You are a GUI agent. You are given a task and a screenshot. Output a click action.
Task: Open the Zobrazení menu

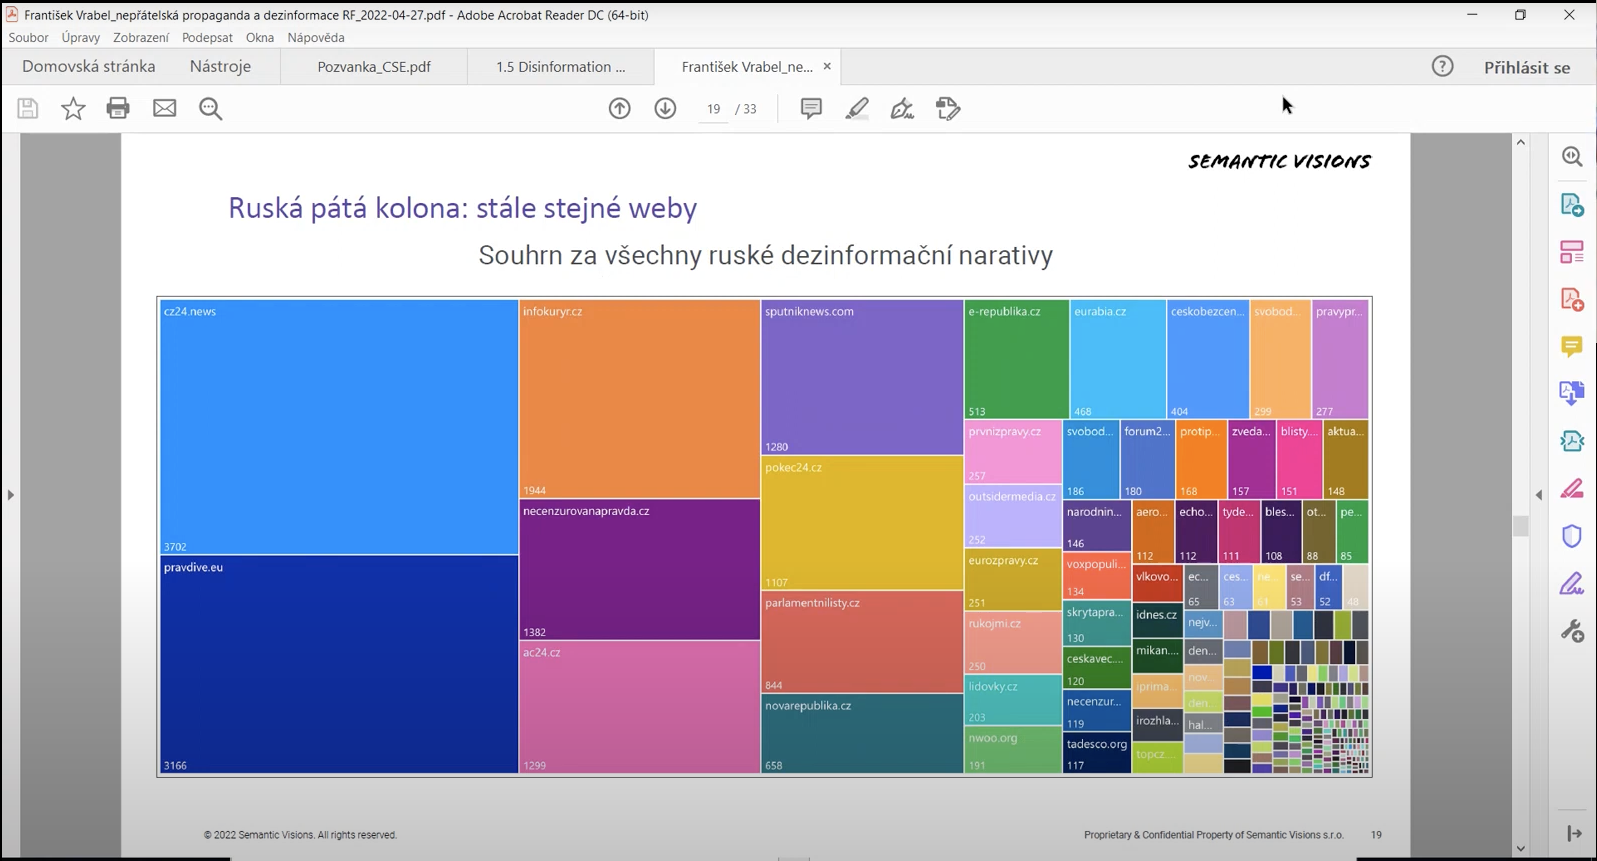[x=141, y=38]
